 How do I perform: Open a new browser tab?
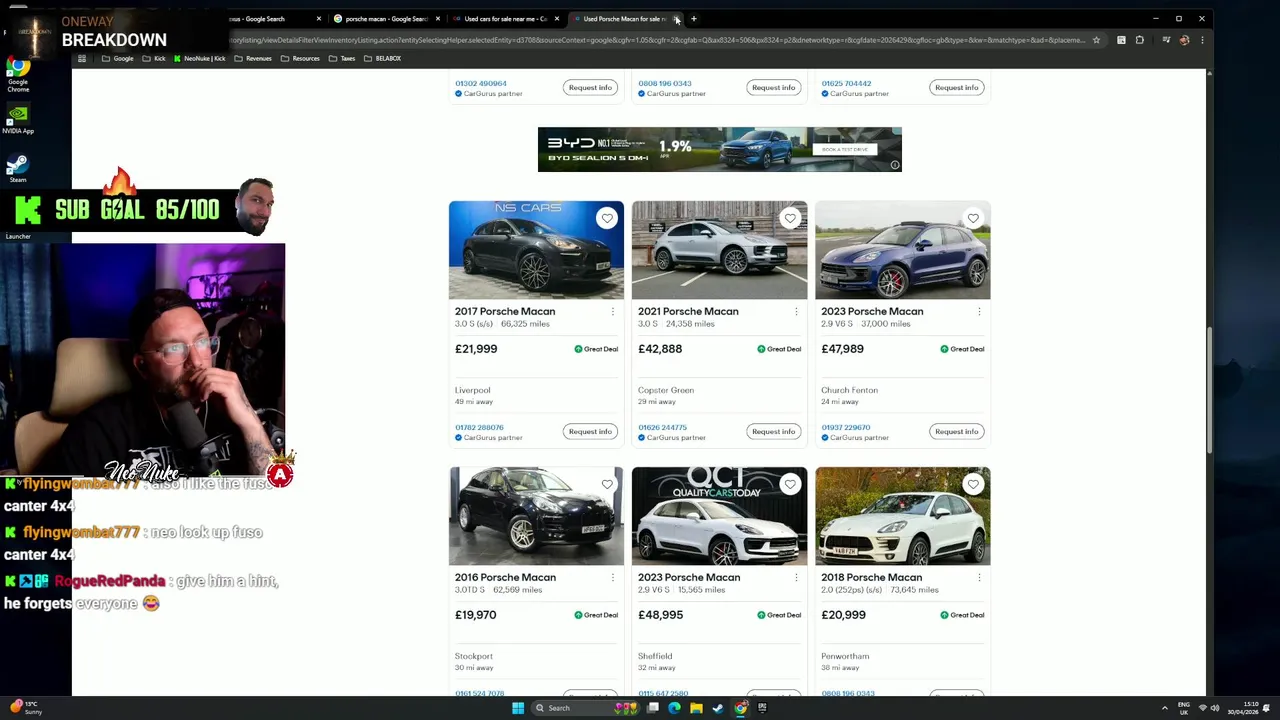pos(694,18)
